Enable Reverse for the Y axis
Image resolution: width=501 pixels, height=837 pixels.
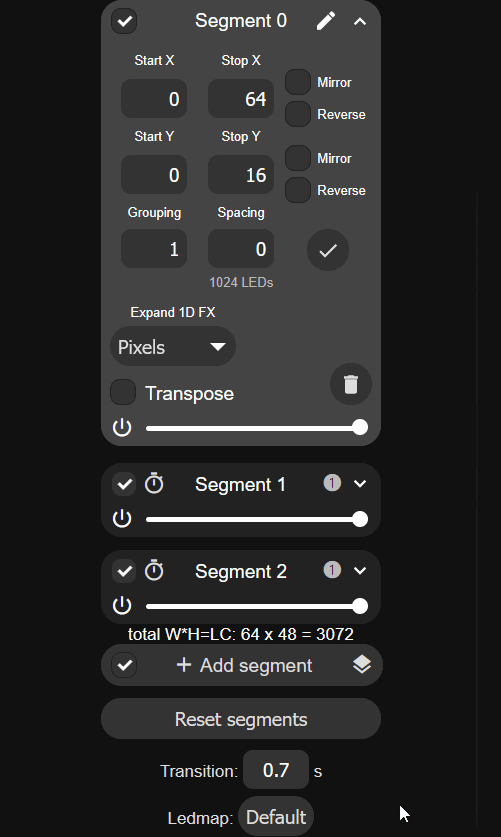pos(298,190)
